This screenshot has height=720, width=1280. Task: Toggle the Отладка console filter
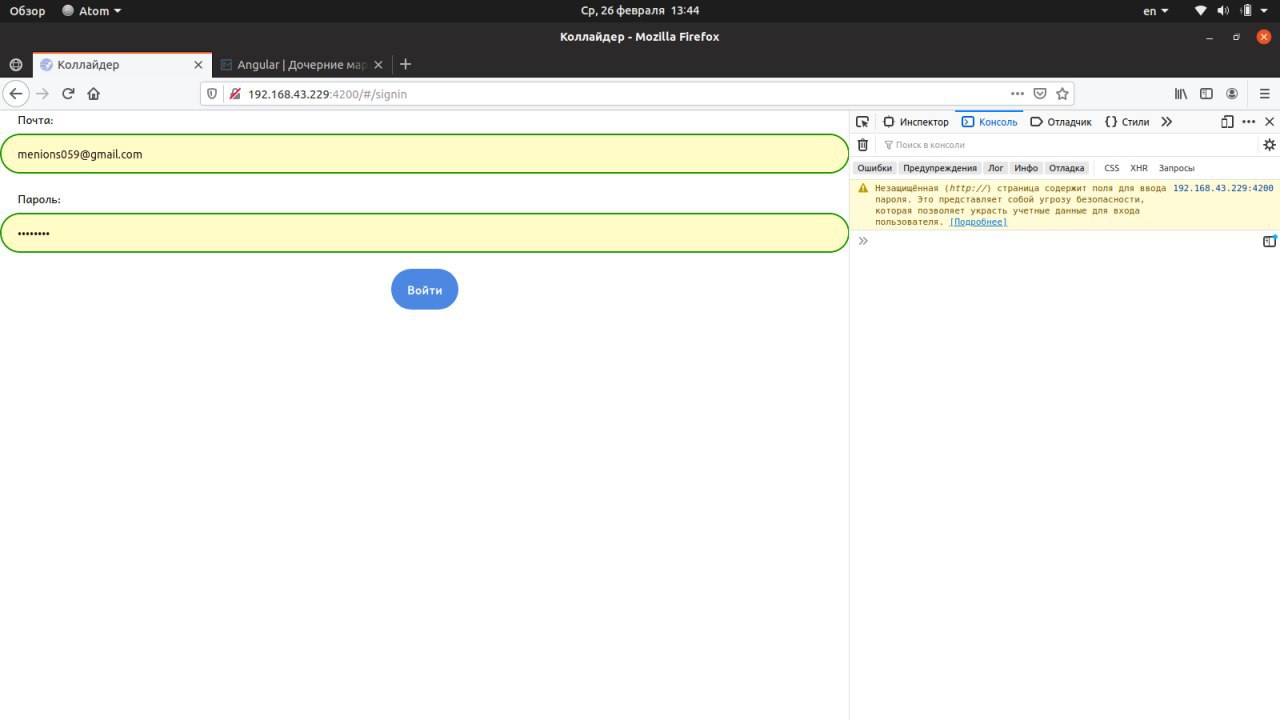coord(1067,168)
